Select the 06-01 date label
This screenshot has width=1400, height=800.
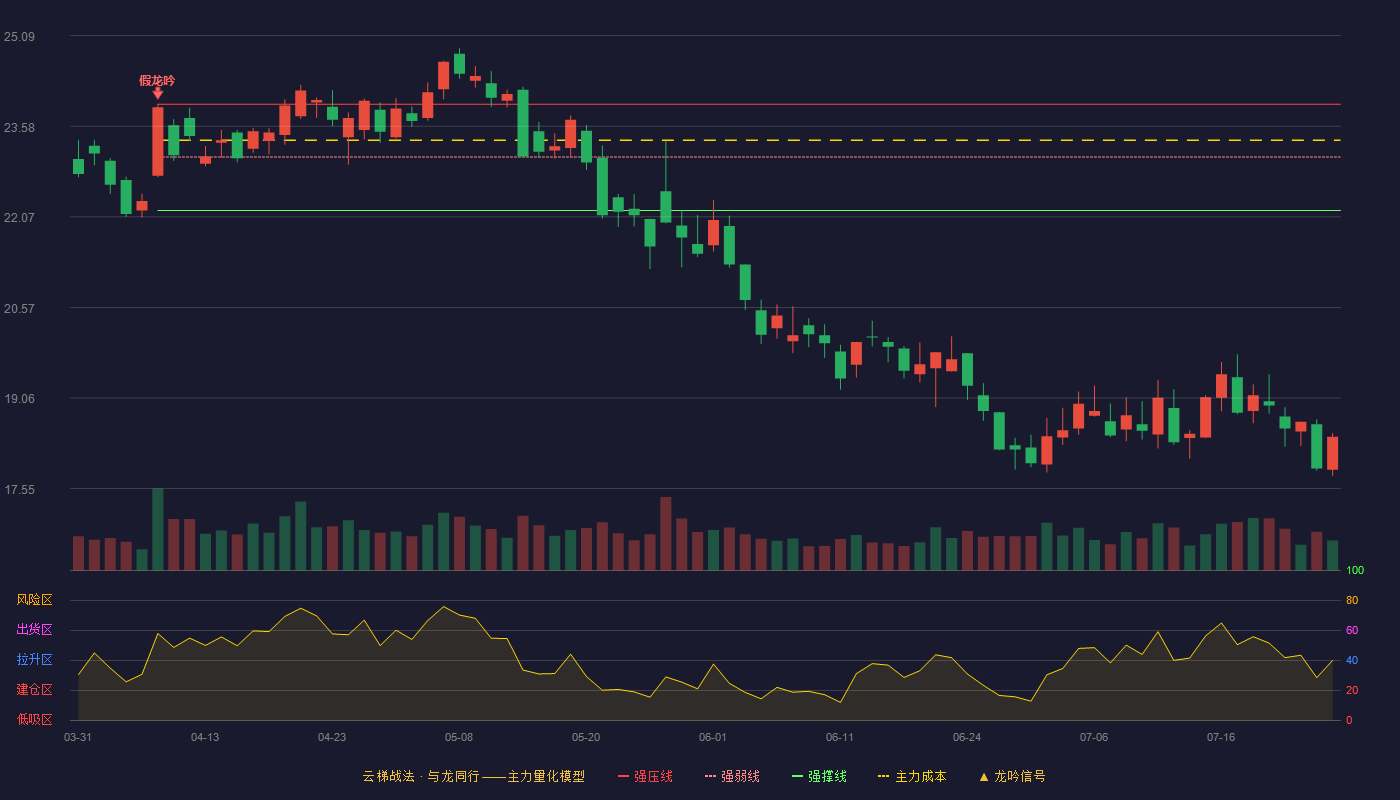tap(713, 737)
